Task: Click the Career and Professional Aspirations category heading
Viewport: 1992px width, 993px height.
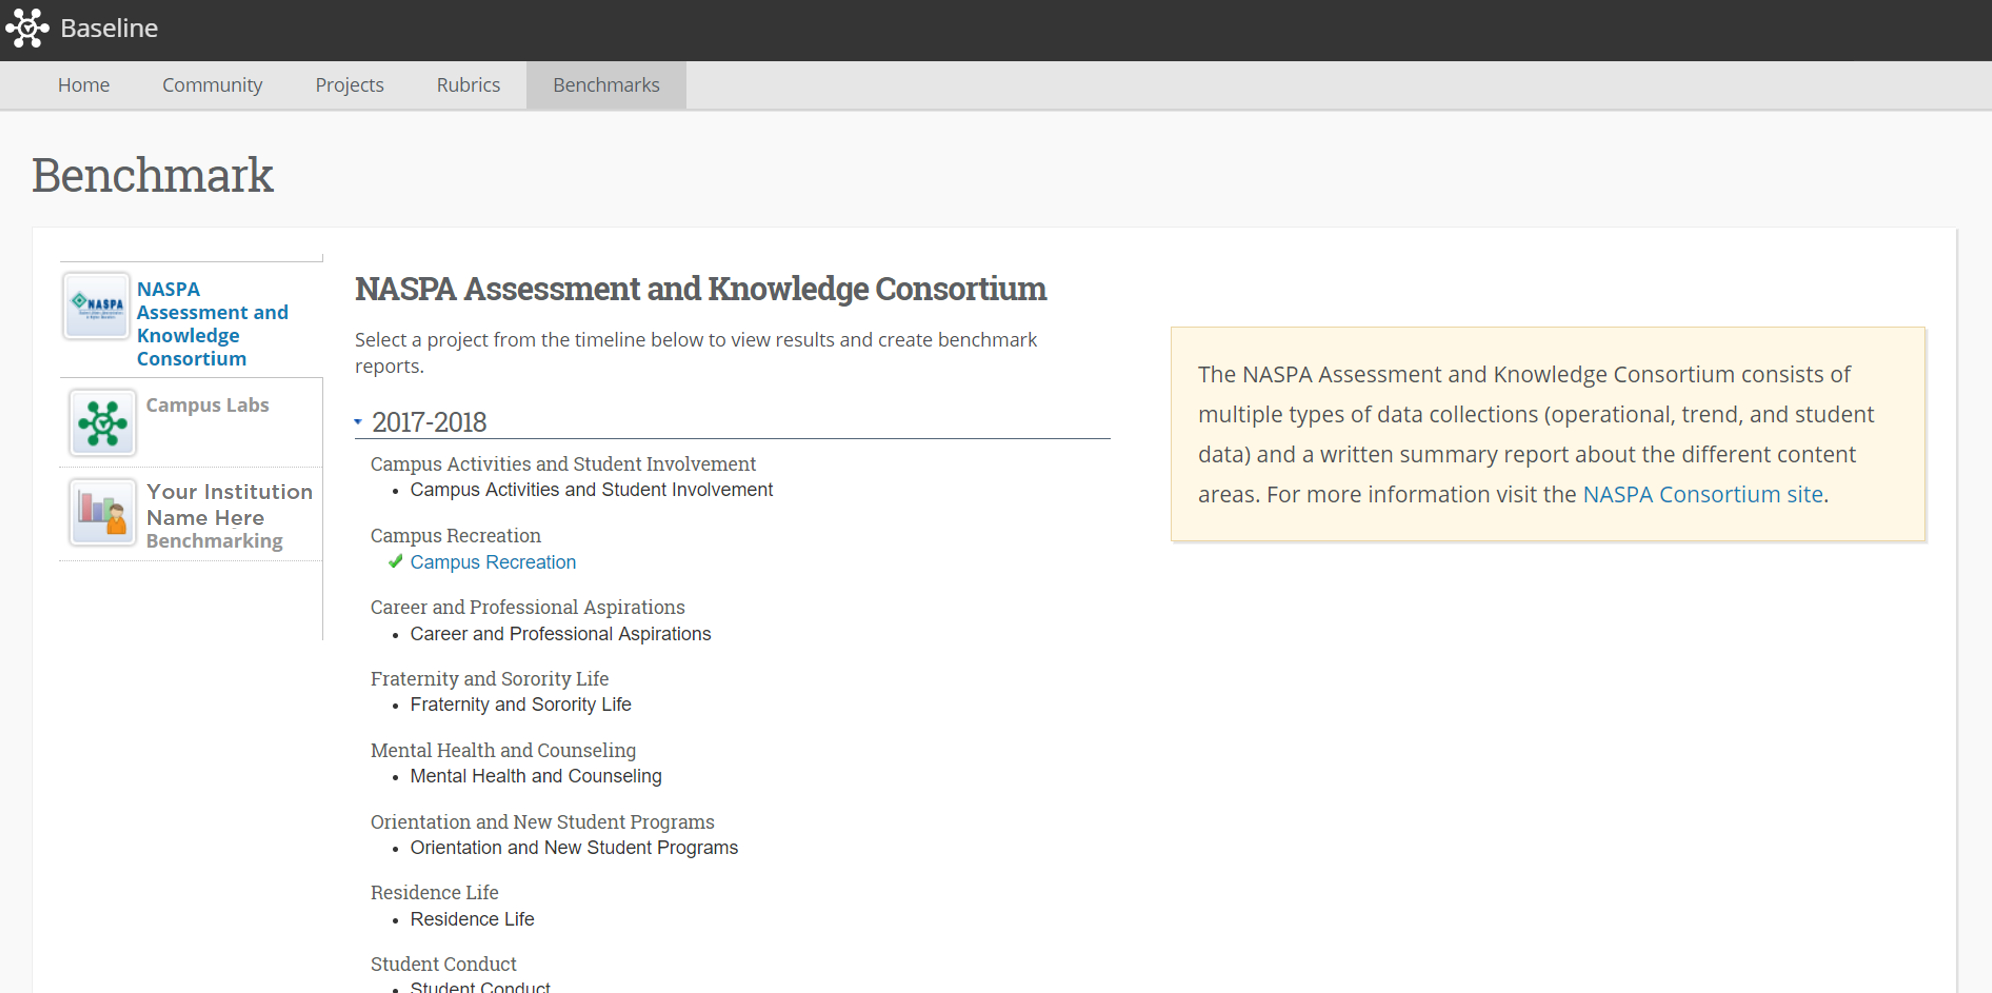Action: pos(527,607)
